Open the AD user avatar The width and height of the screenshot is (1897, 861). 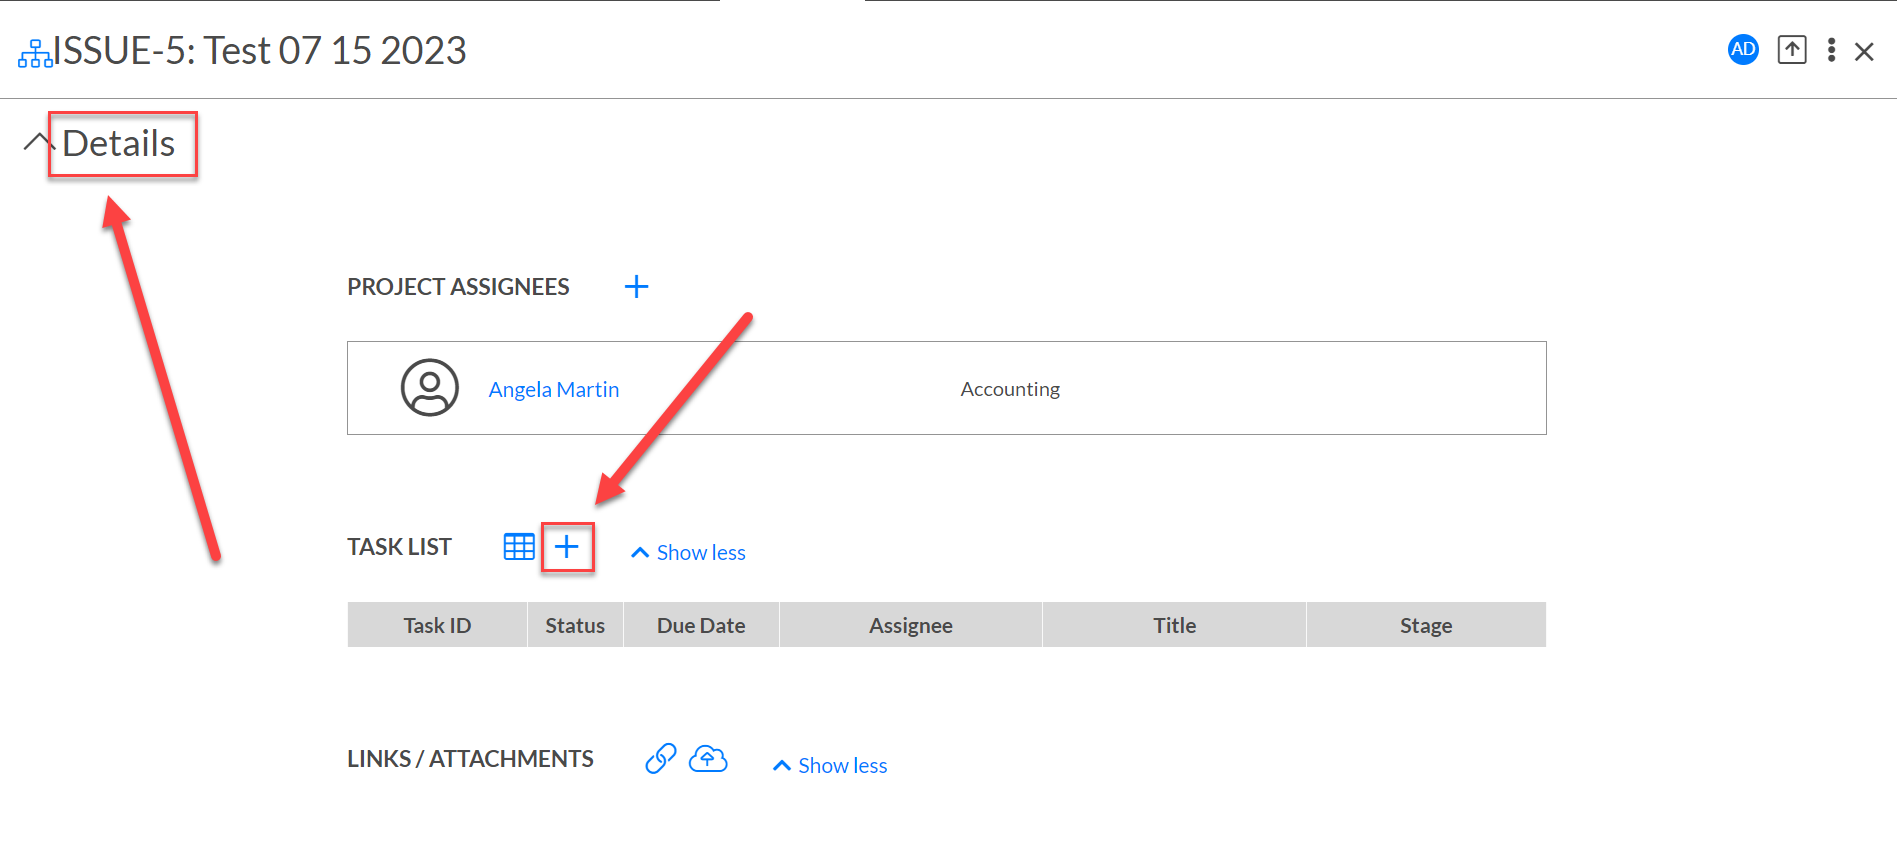(x=1743, y=50)
